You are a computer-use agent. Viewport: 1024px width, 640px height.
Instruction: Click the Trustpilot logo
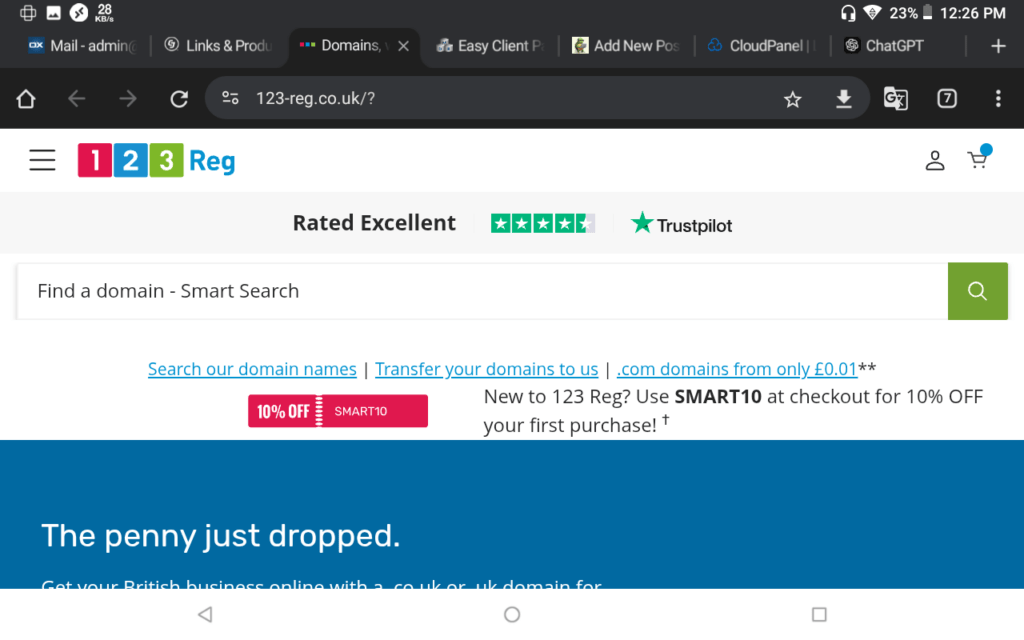pos(681,224)
